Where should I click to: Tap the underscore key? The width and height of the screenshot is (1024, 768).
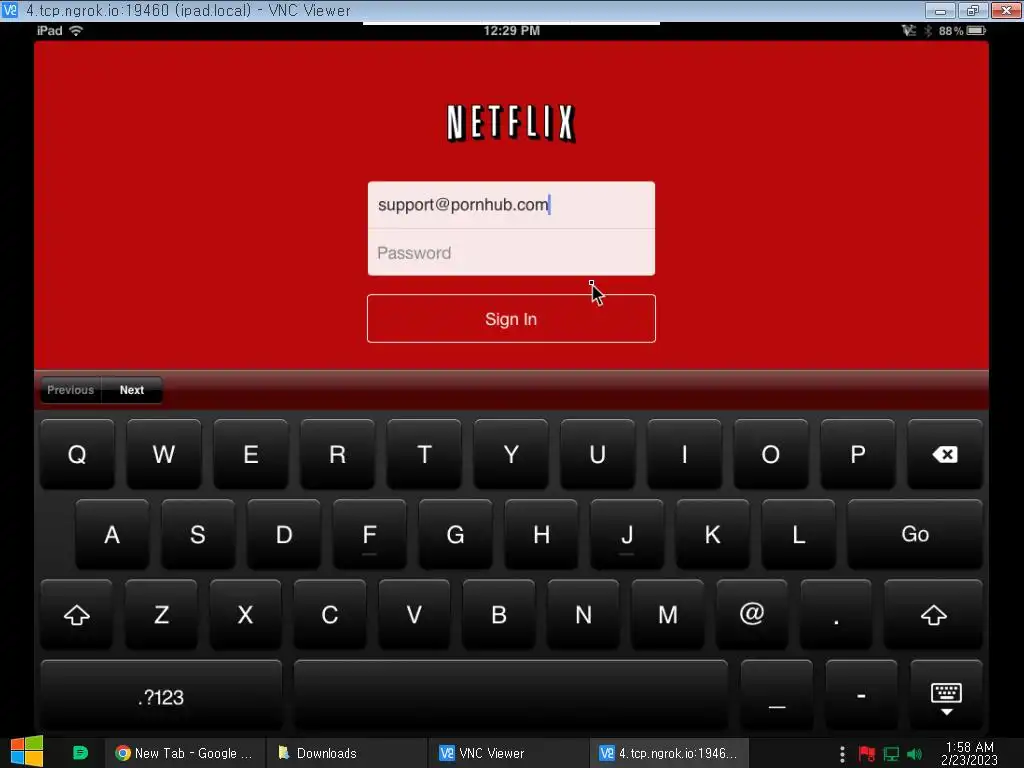tap(776, 696)
